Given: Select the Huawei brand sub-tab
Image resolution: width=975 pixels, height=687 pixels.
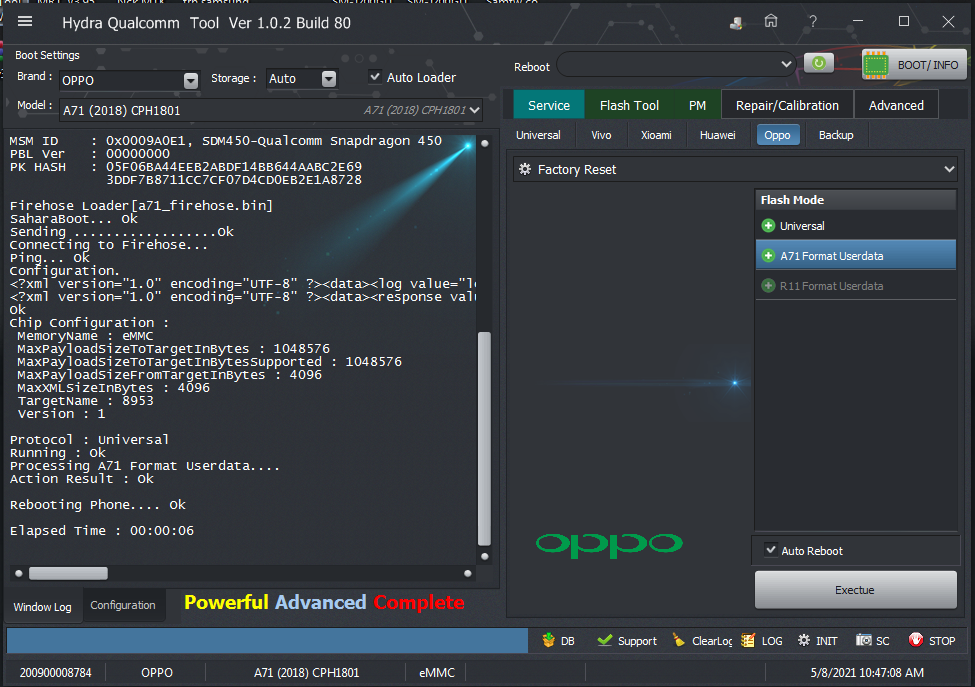Looking at the screenshot, I should coord(717,135).
